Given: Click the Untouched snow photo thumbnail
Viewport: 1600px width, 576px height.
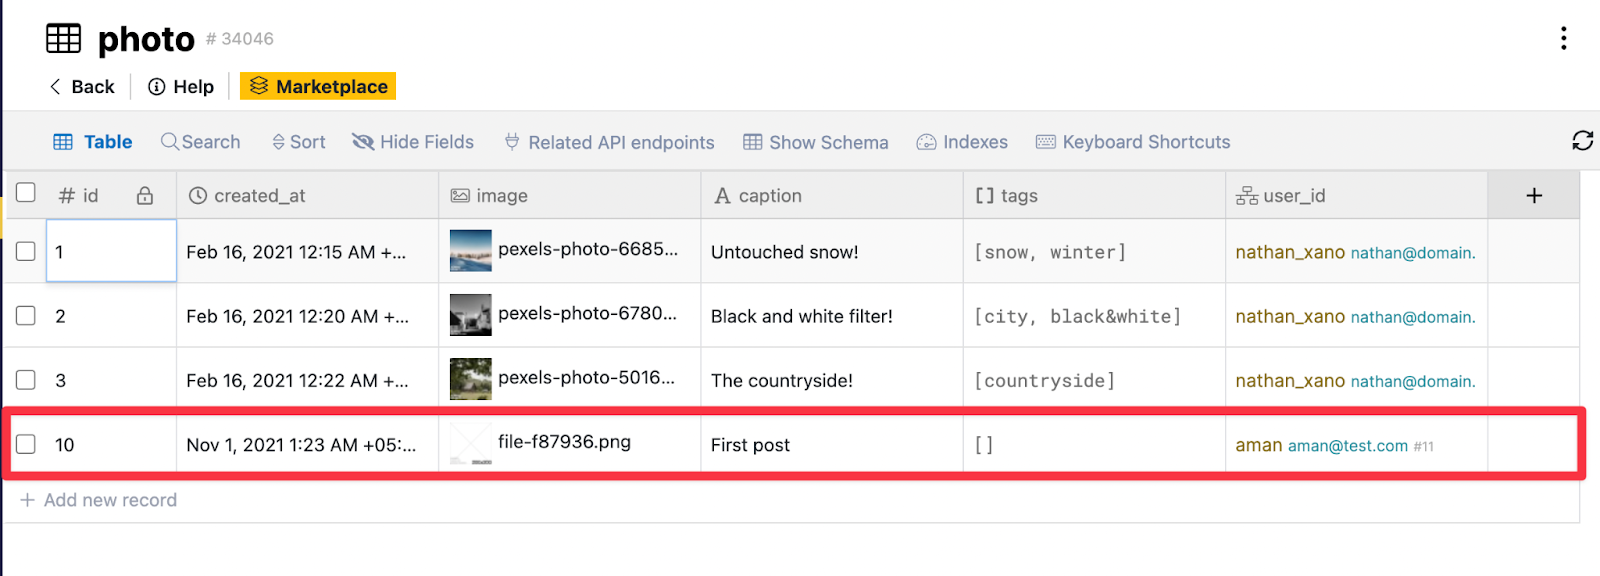Looking at the screenshot, I should click(470, 251).
